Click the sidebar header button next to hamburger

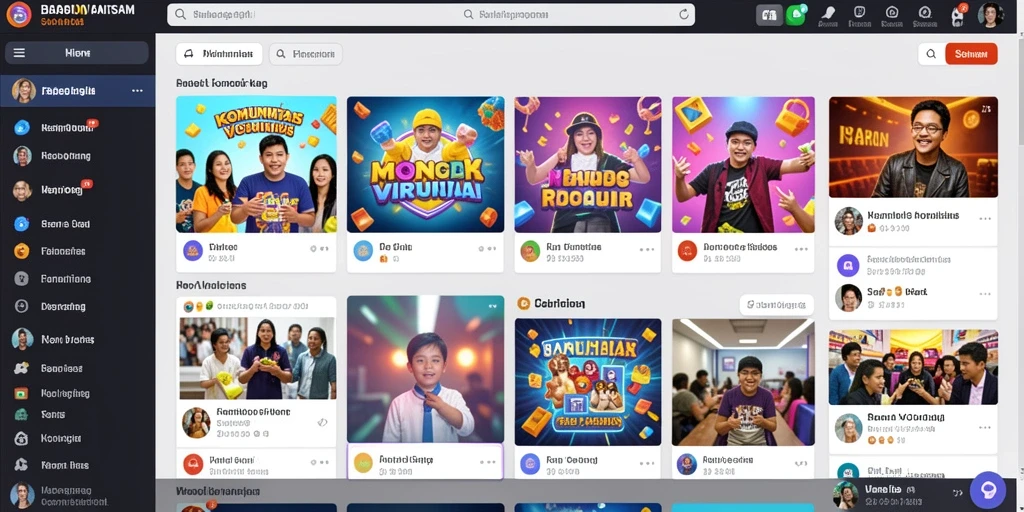pyautogui.click(x=77, y=53)
